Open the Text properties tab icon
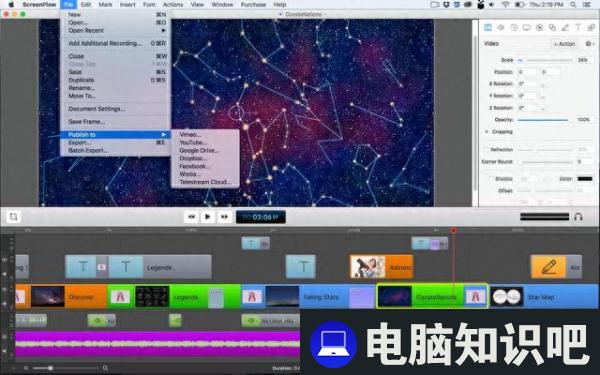This screenshot has width=600, height=375. pyautogui.click(x=578, y=28)
